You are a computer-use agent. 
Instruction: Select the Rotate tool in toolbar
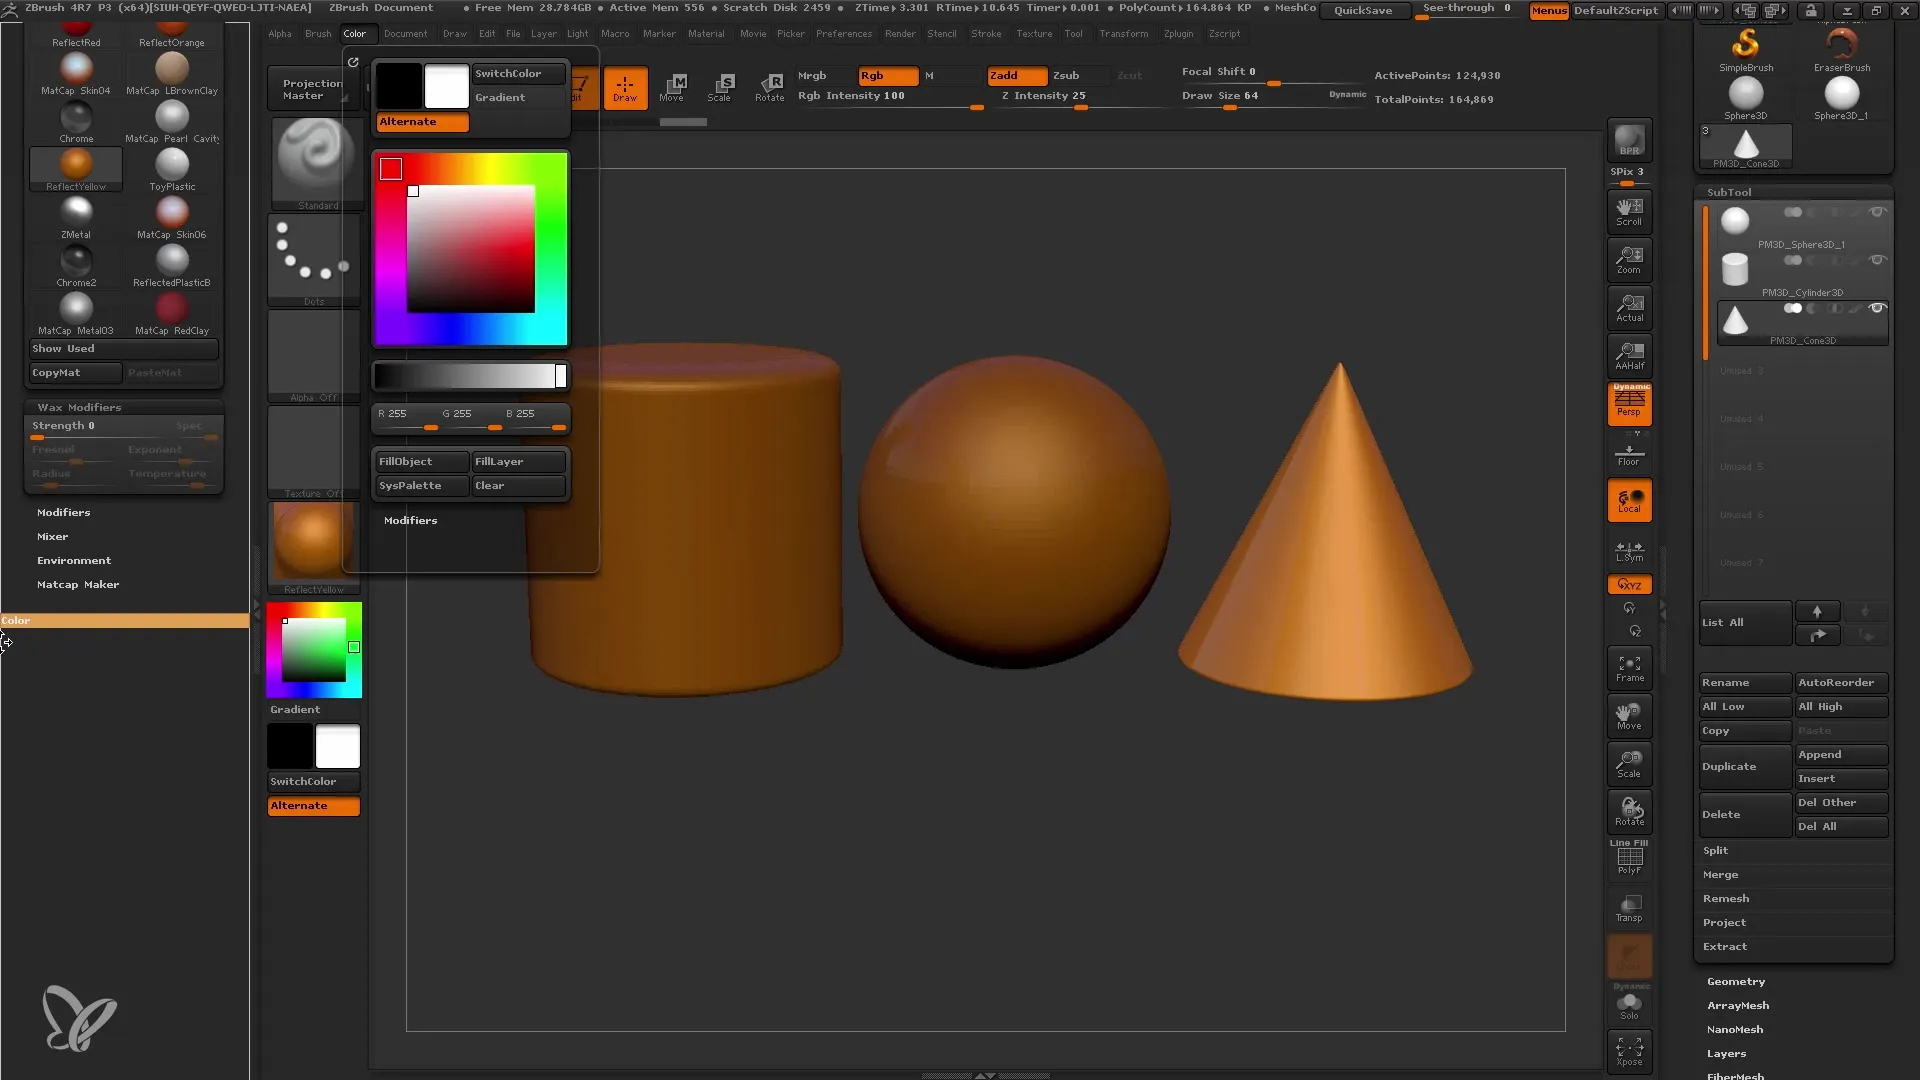pyautogui.click(x=767, y=86)
